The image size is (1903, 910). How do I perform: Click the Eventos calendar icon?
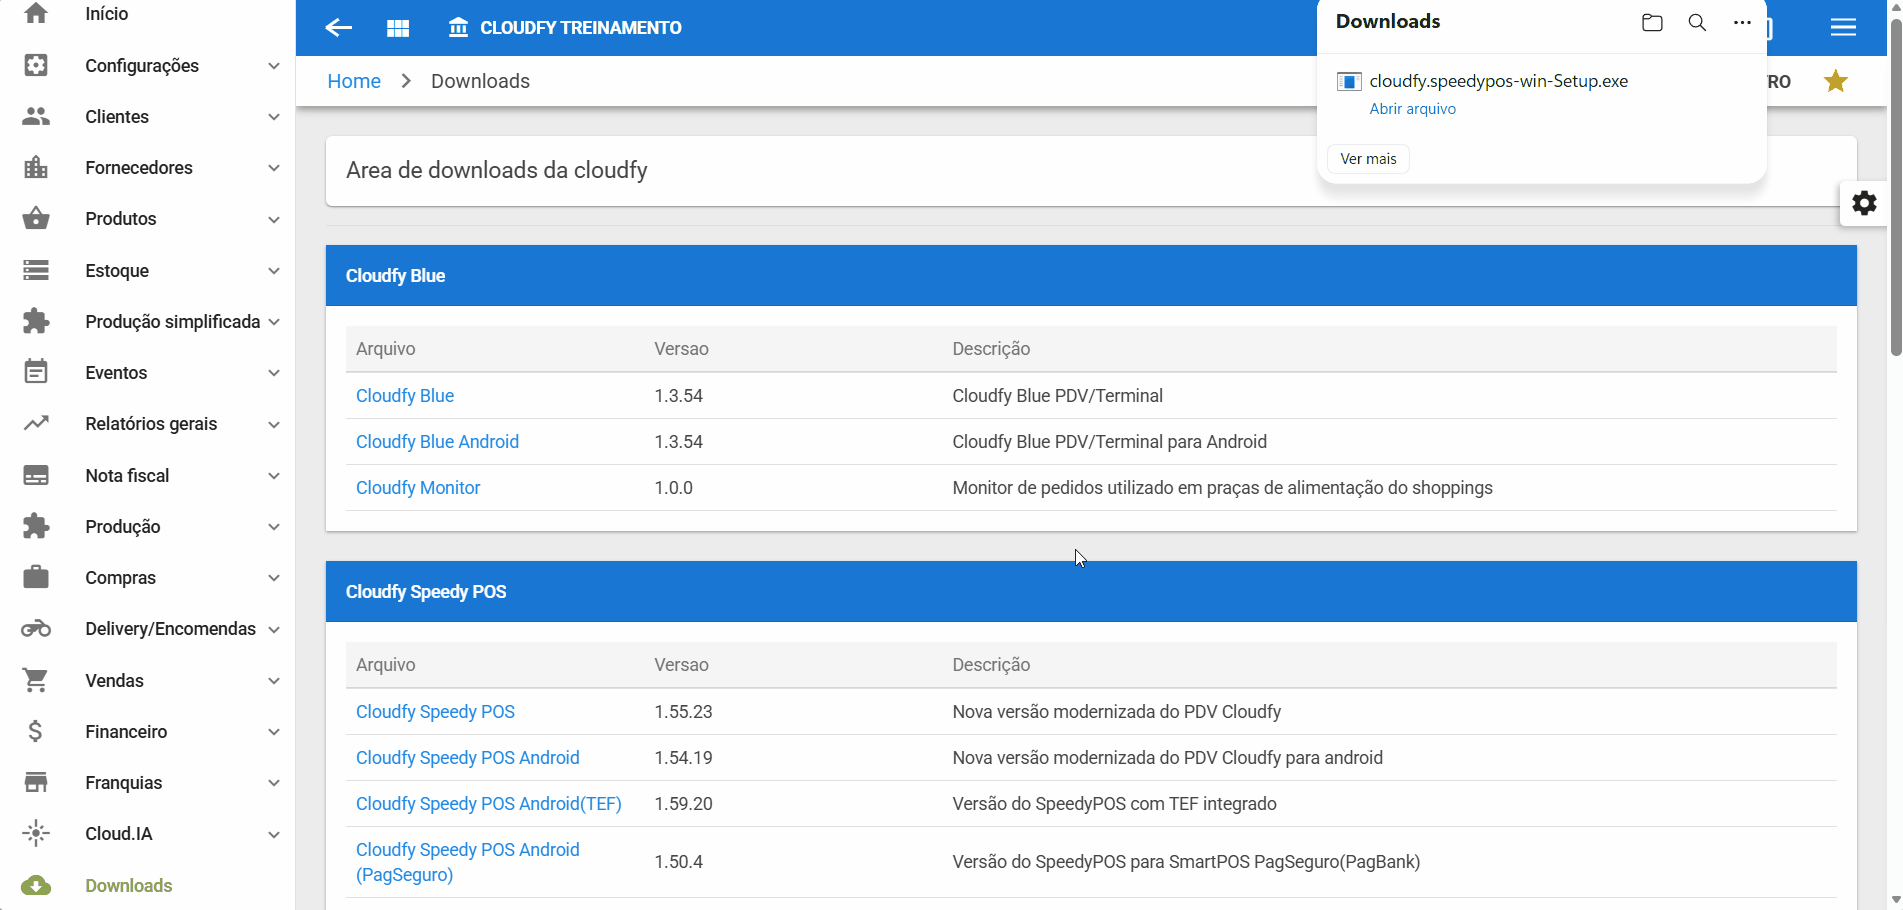[36, 372]
